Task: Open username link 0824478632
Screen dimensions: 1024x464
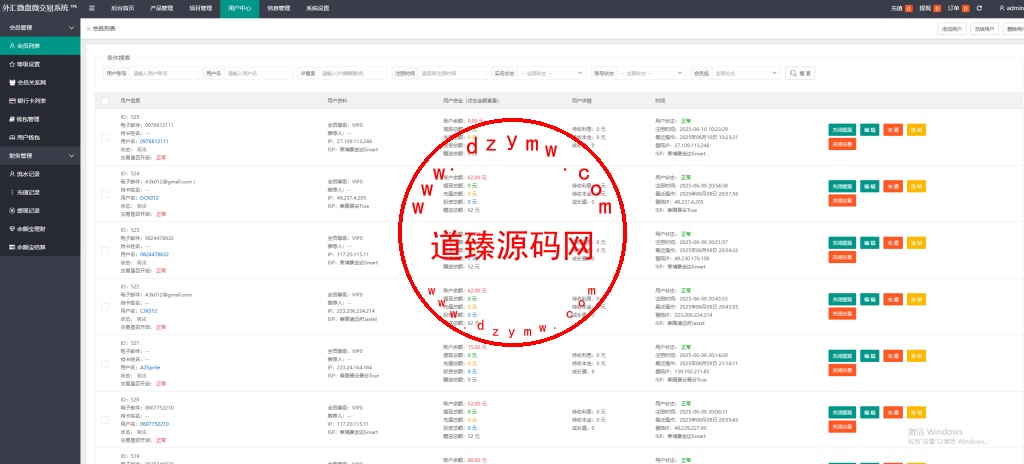Action: [154, 254]
